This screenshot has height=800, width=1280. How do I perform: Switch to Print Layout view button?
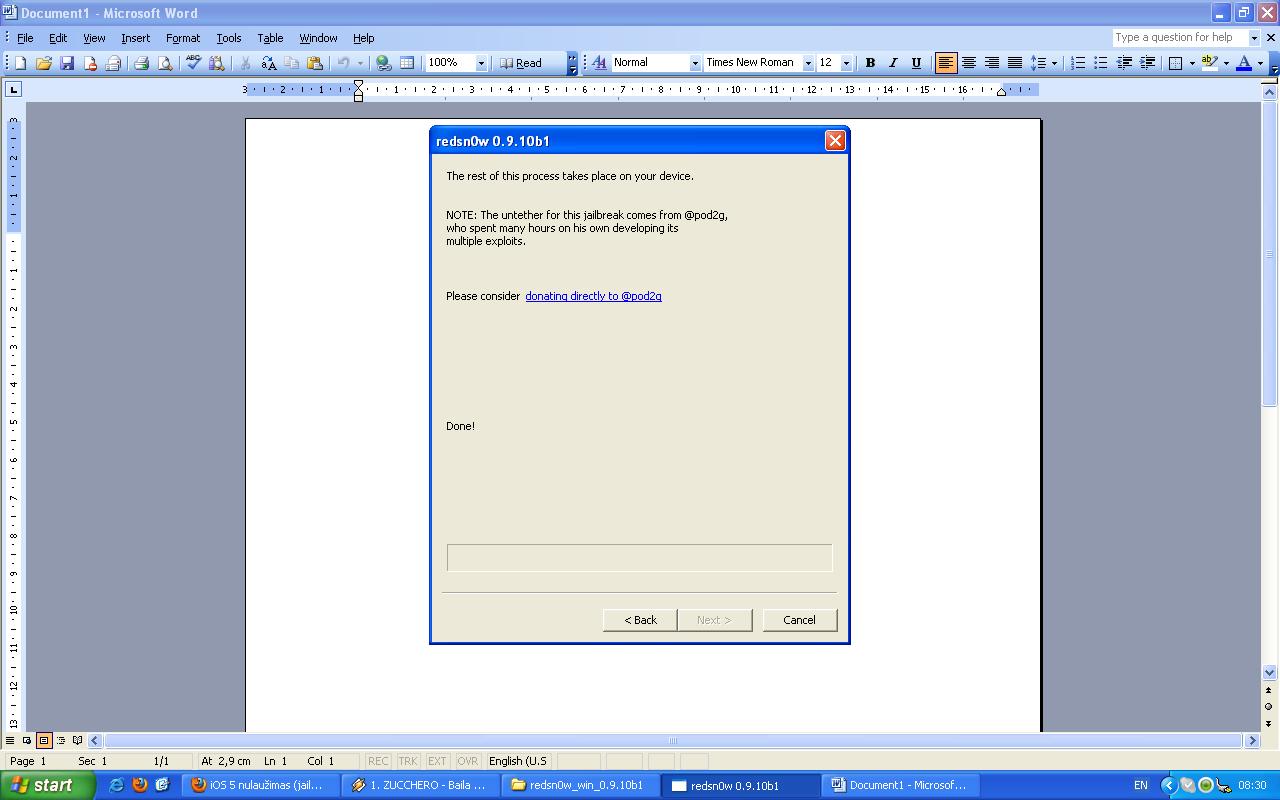(x=44, y=741)
